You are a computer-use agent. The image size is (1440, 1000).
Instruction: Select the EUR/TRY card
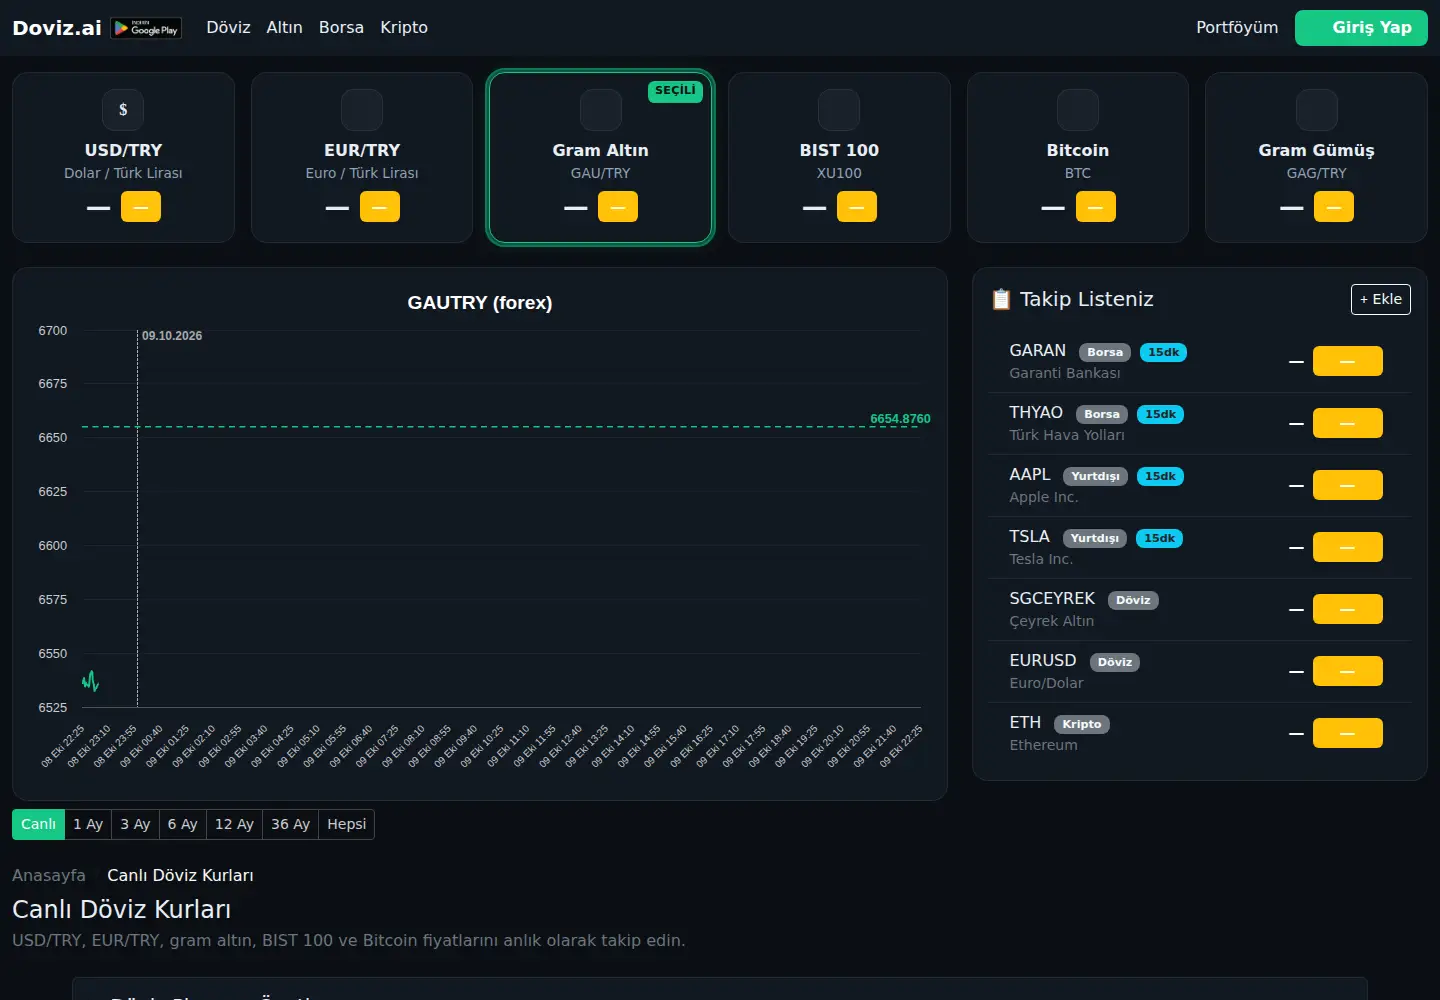362,157
